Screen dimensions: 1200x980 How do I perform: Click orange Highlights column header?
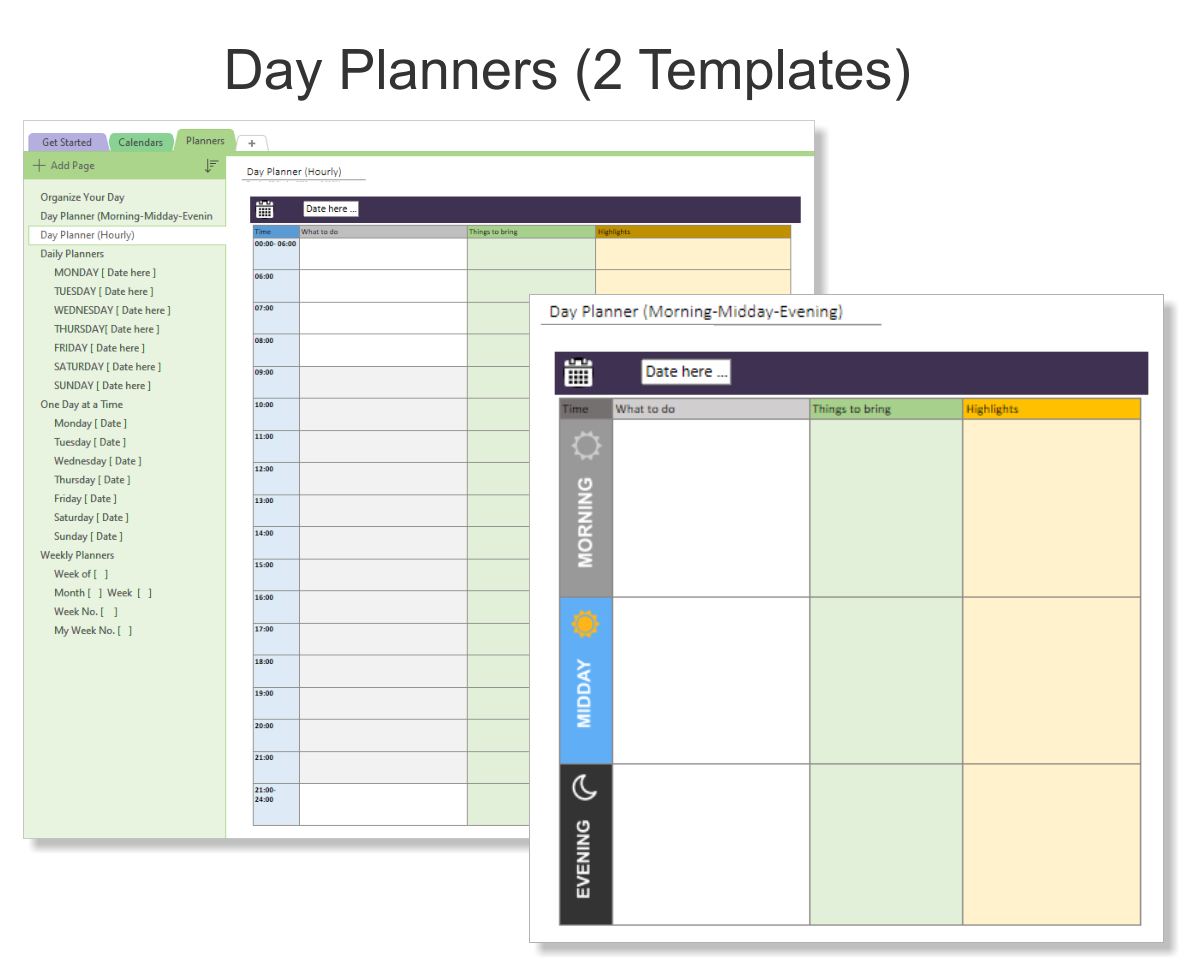1052,409
